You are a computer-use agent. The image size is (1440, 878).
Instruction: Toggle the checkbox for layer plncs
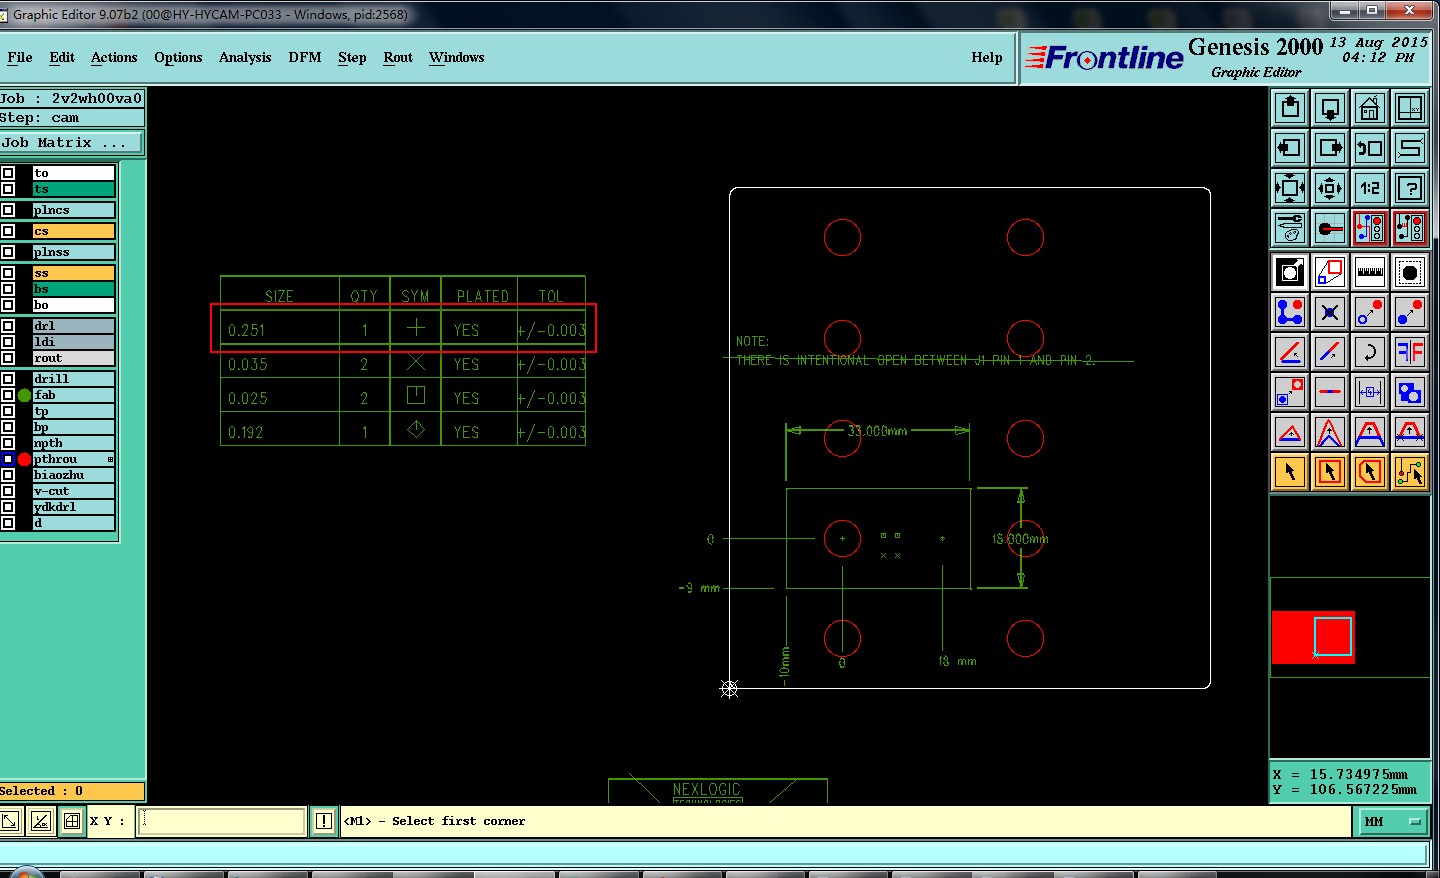click(8, 210)
